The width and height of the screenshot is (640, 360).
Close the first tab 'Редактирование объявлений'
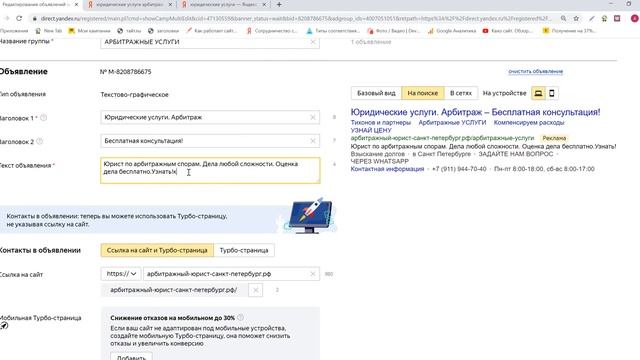click(76, 4)
